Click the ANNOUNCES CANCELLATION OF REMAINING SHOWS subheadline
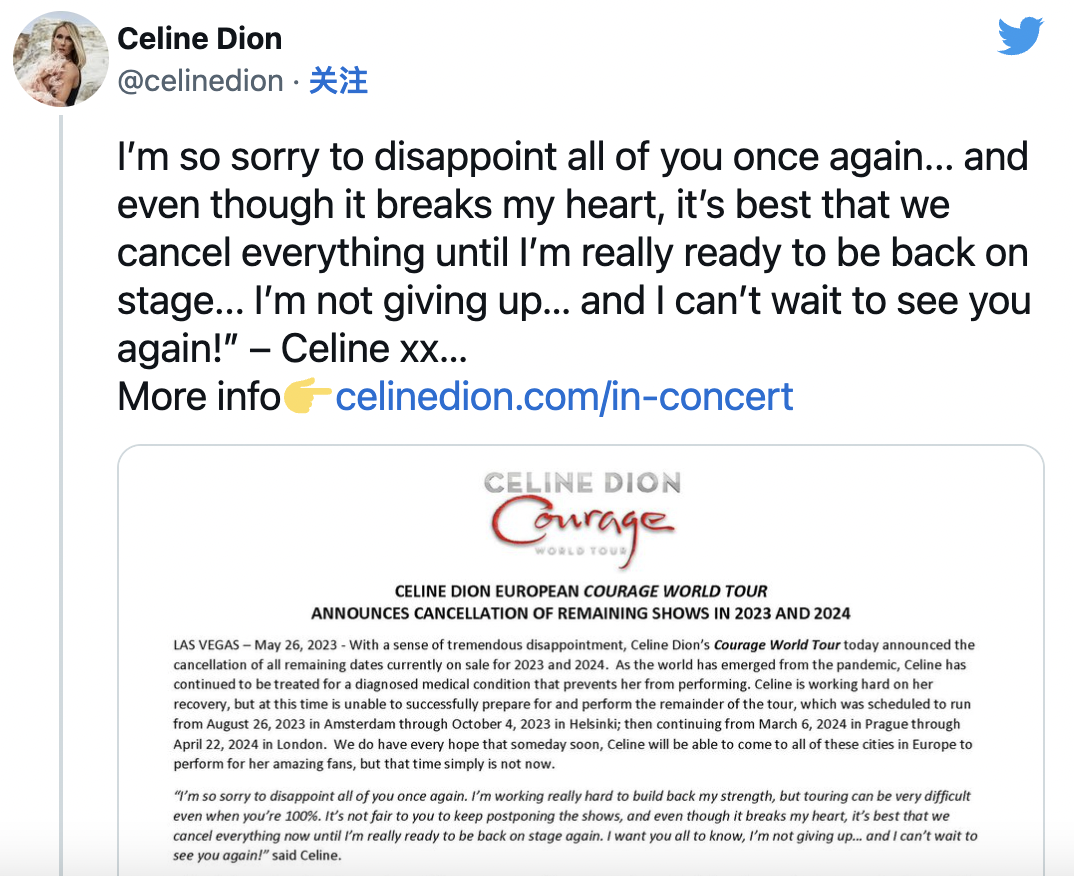 (x=581, y=612)
